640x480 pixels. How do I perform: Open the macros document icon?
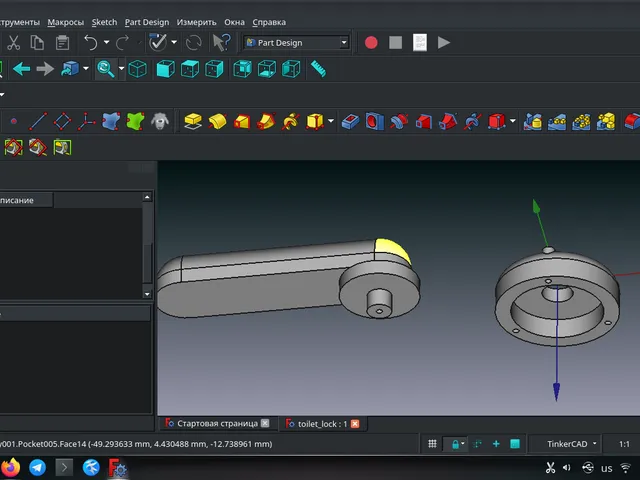point(420,42)
